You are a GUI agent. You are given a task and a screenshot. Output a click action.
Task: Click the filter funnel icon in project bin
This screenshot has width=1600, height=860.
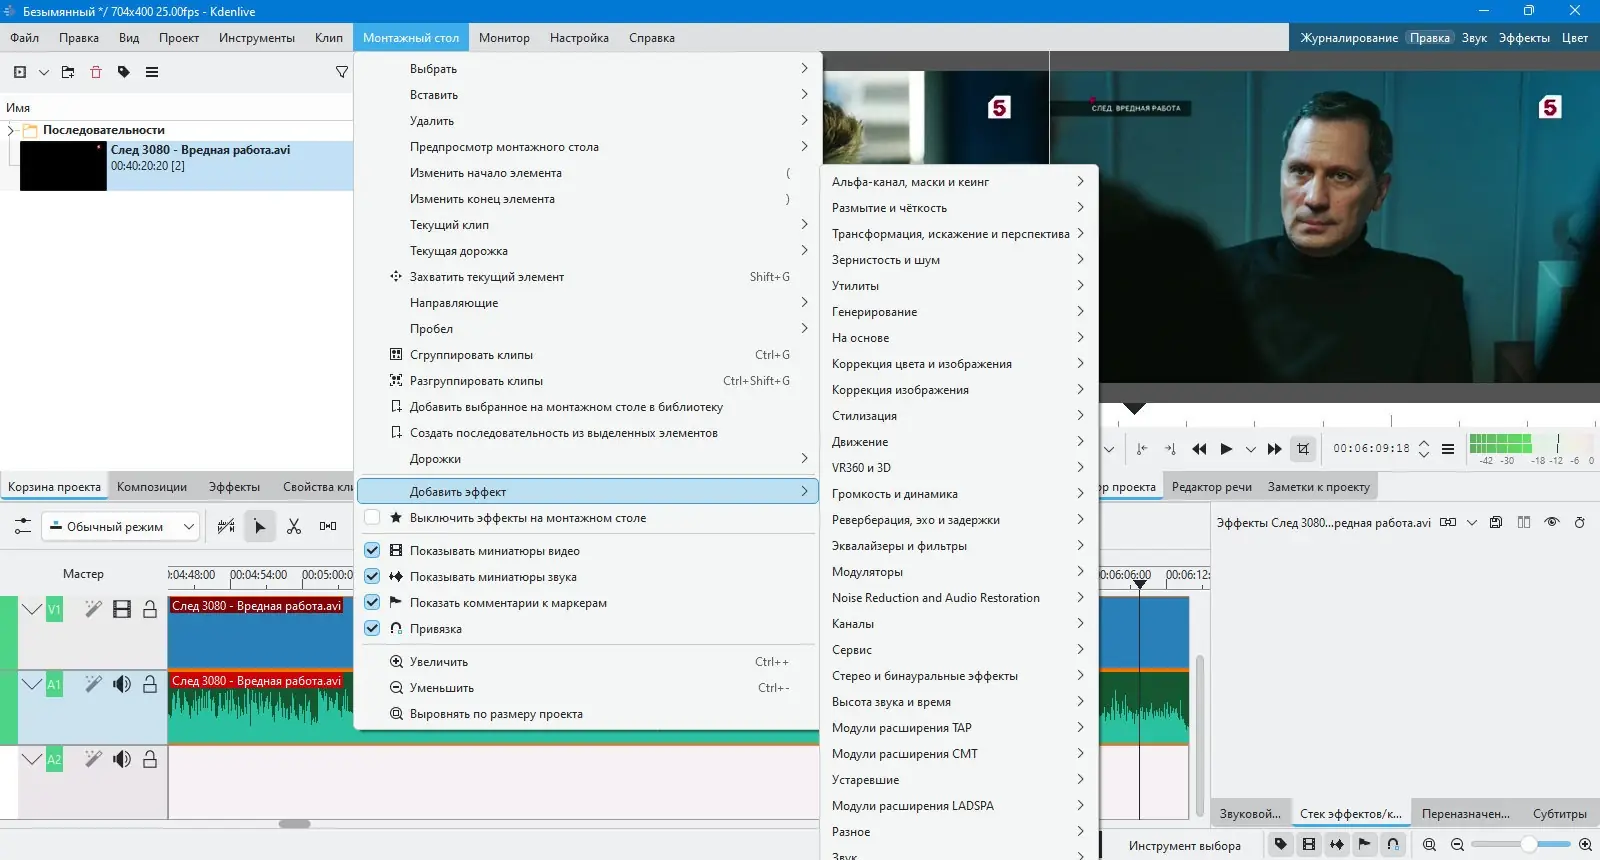[342, 72]
